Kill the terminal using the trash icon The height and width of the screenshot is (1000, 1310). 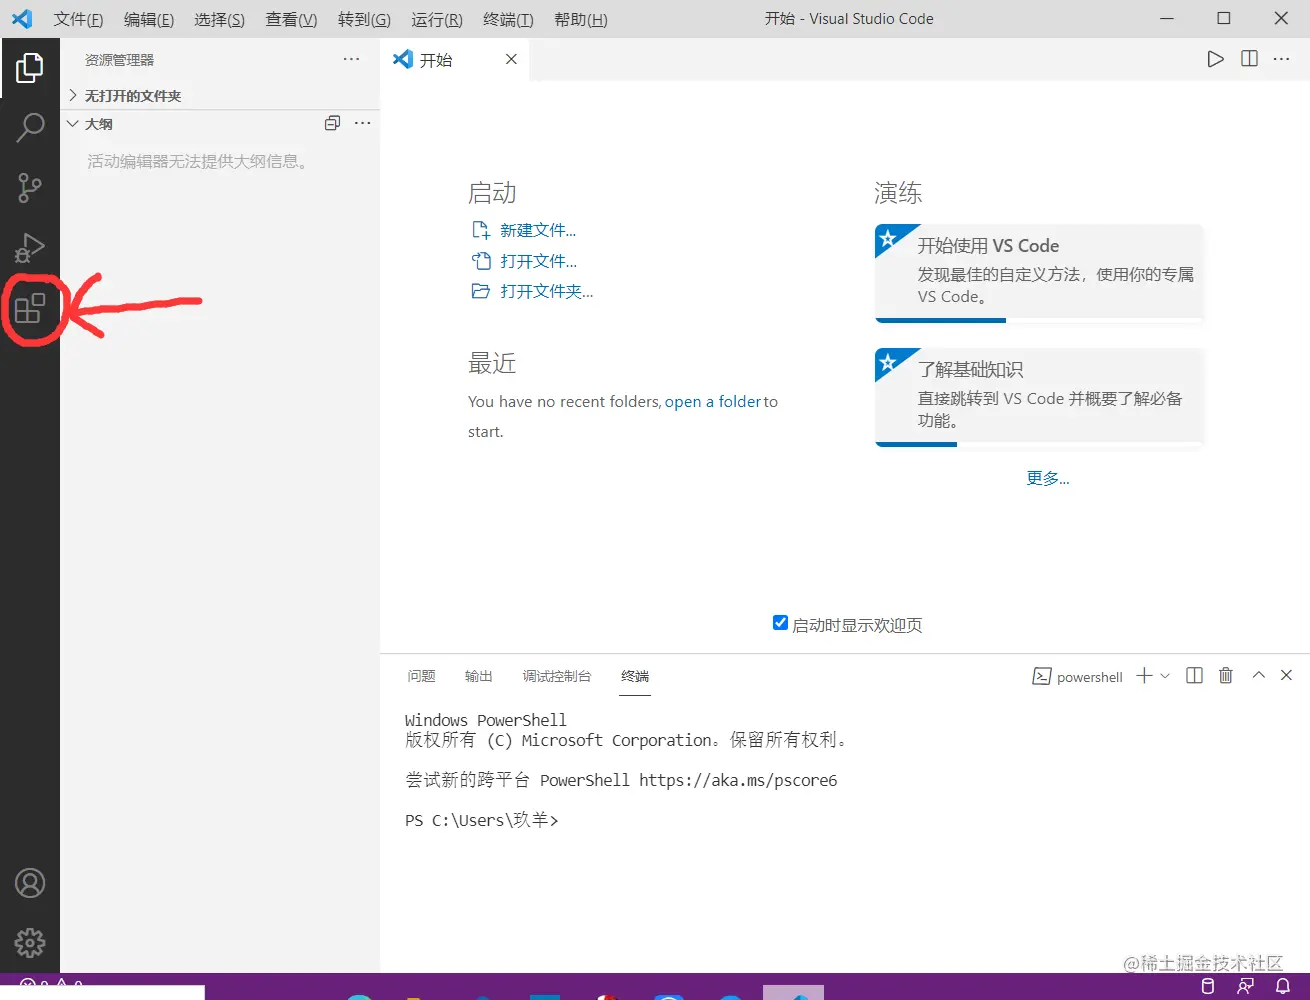[x=1226, y=676]
